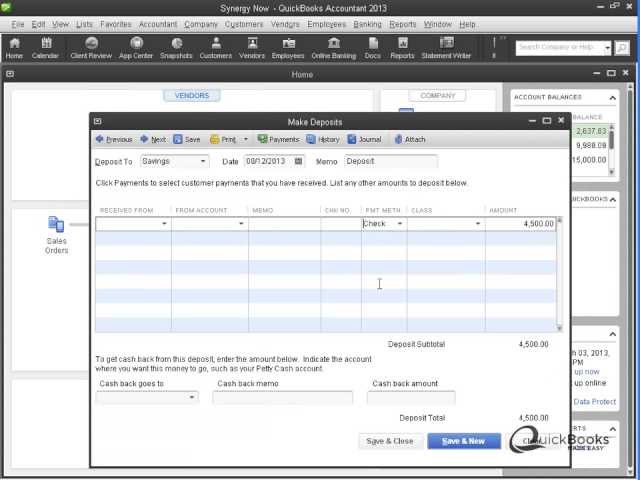Open the search scope dropdown arrow
Viewport: 640px width, 480px height.
point(607,48)
